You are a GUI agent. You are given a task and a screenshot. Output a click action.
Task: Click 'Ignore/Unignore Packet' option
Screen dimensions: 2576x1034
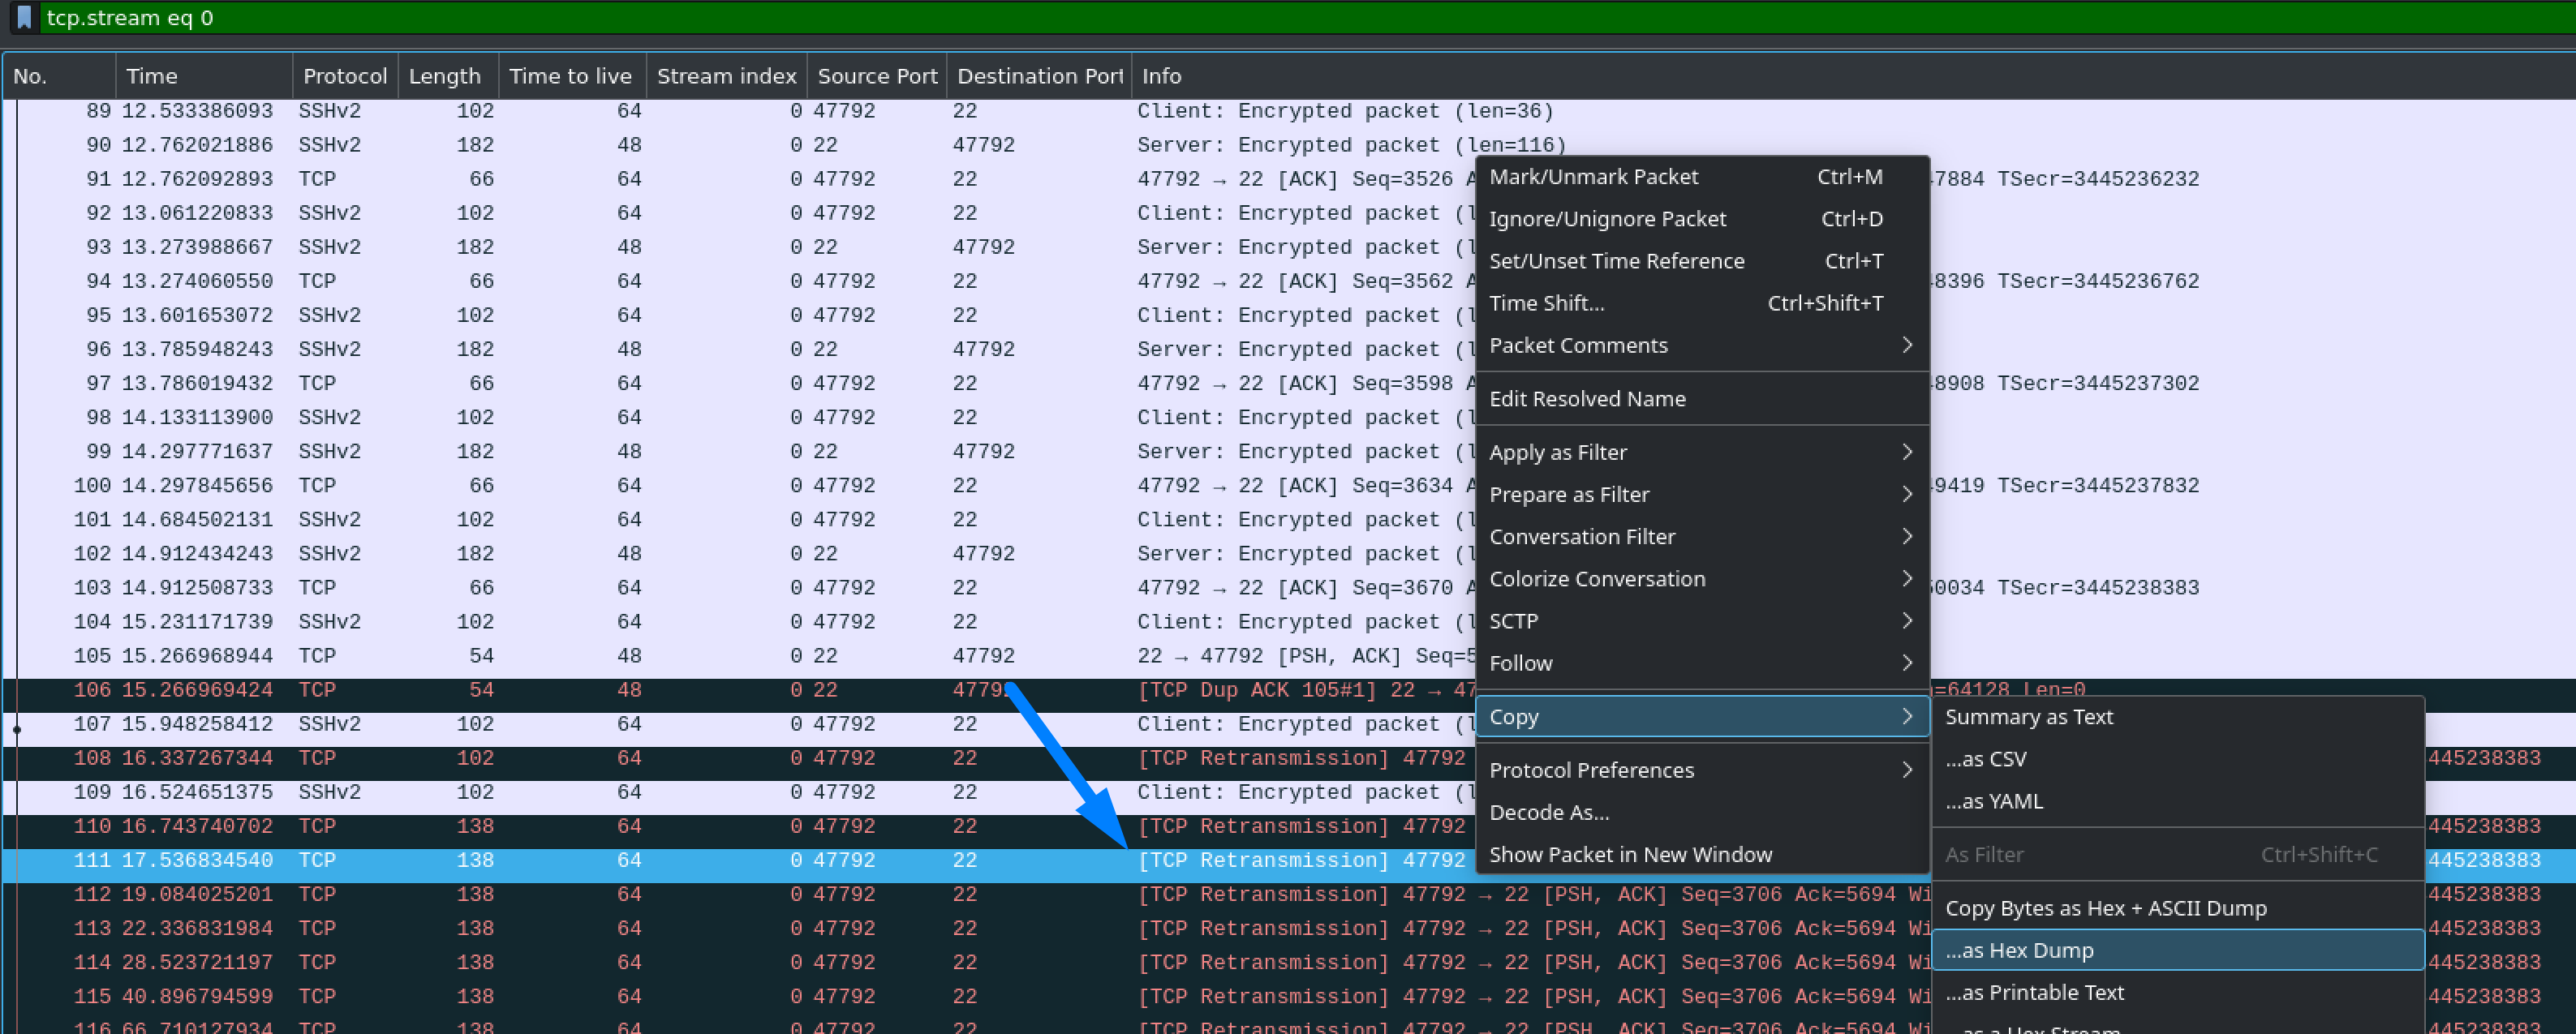(x=1615, y=218)
